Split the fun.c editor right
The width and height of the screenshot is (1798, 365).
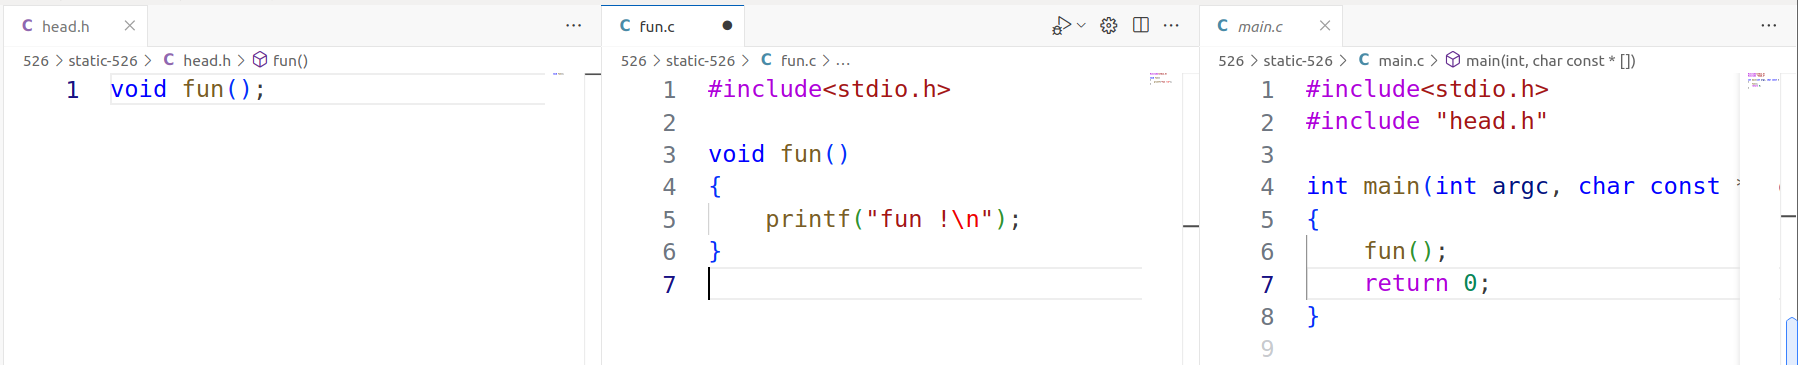(x=1141, y=25)
